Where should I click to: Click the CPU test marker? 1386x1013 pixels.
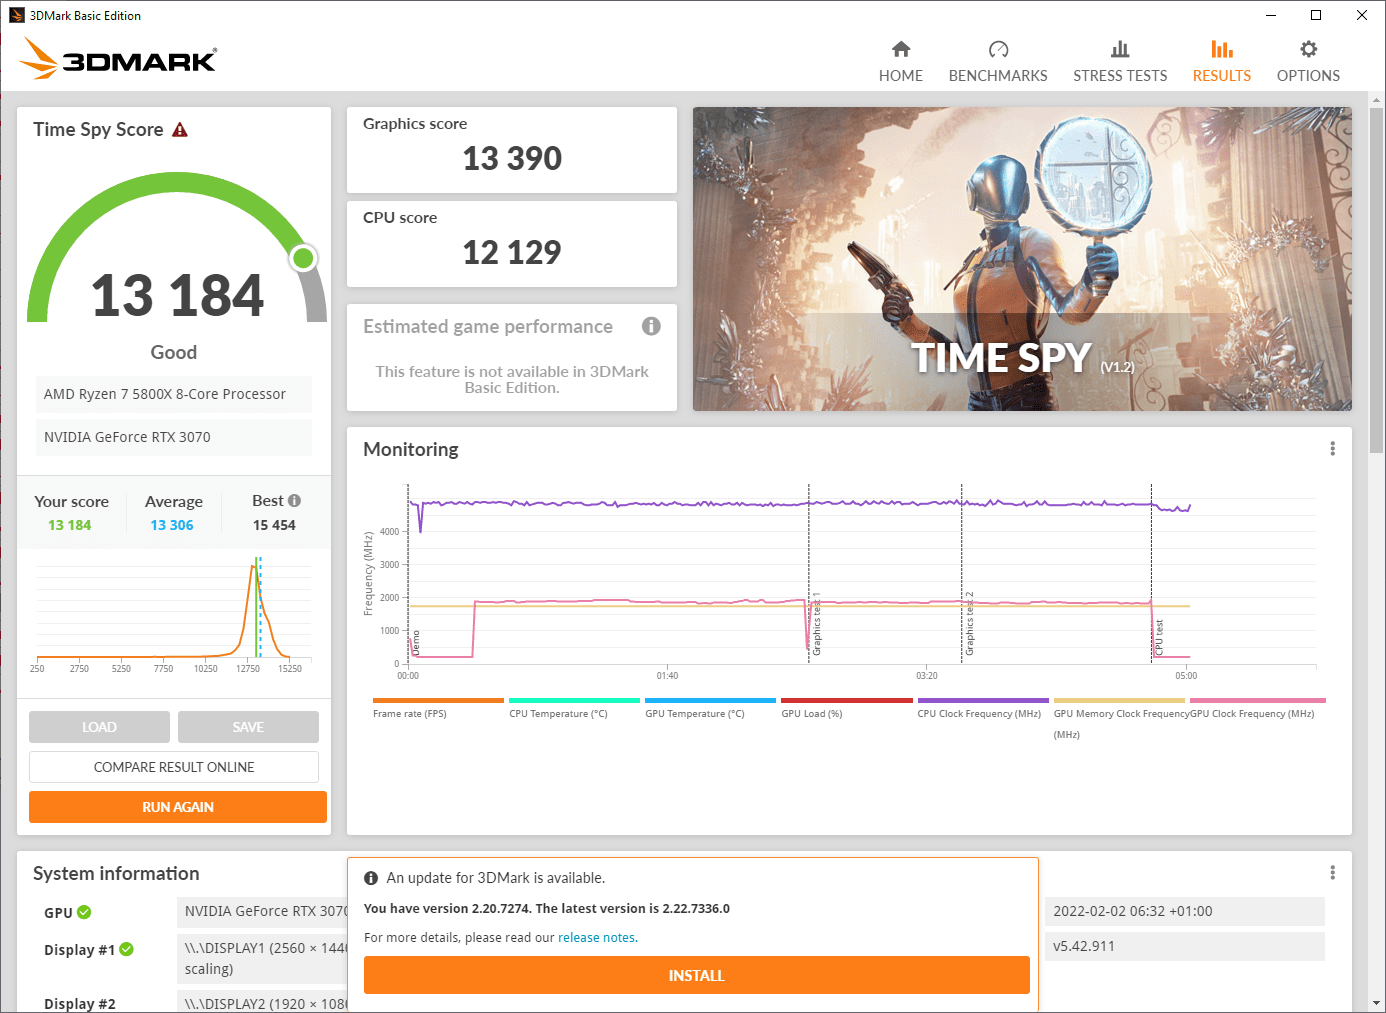click(1159, 638)
